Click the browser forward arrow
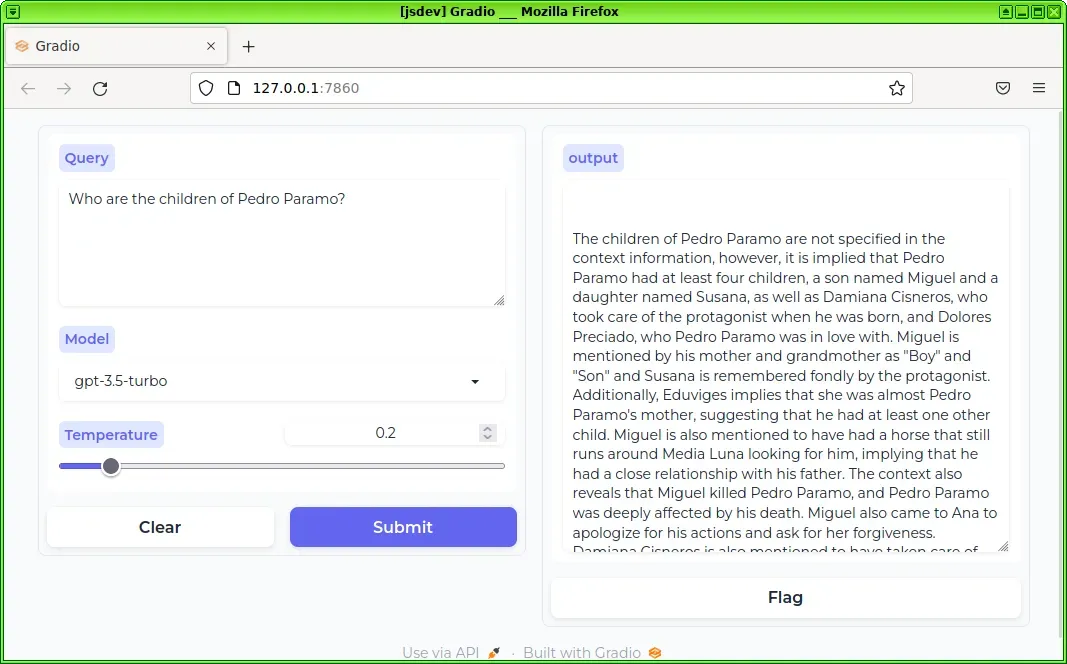 [x=64, y=88]
